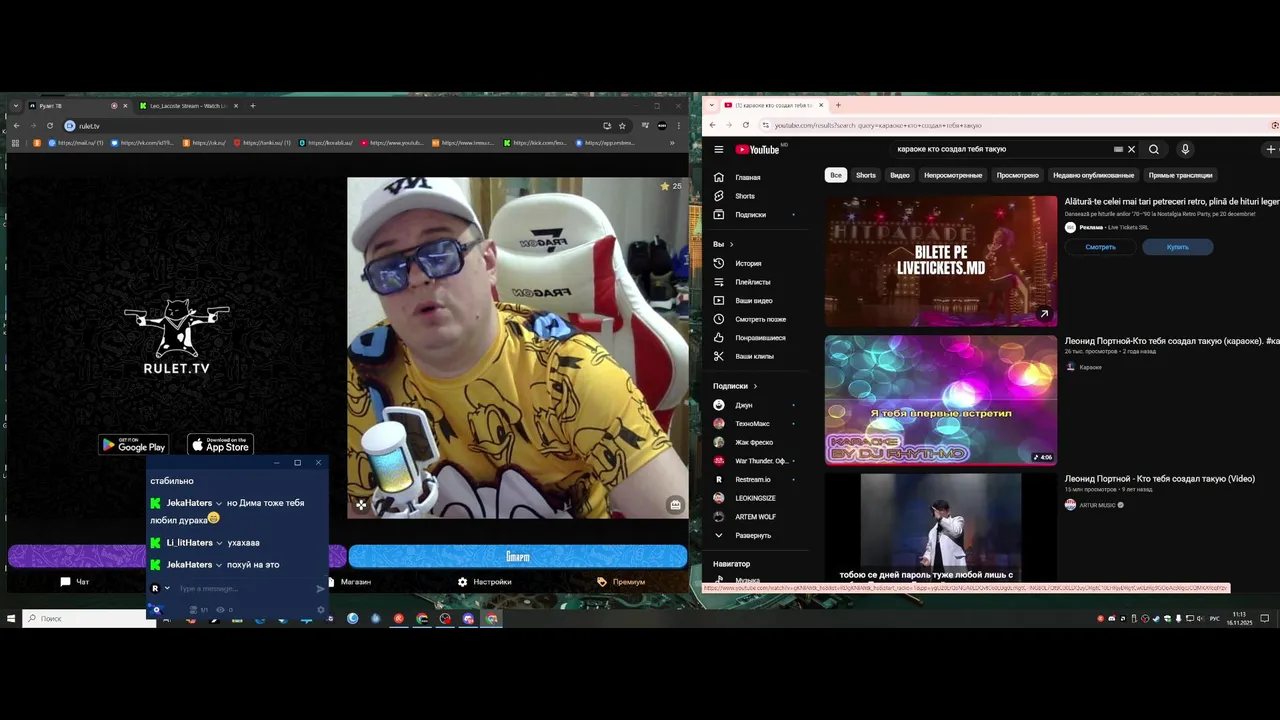Open the apps grid icon in bookmarks bar
Viewport: 1280px width, 720px height.
coord(15,143)
